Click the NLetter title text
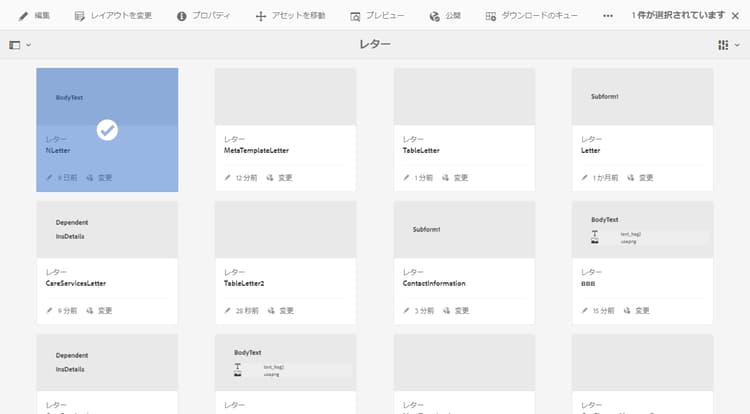The height and width of the screenshot is (414, 750). coord(58,150)
